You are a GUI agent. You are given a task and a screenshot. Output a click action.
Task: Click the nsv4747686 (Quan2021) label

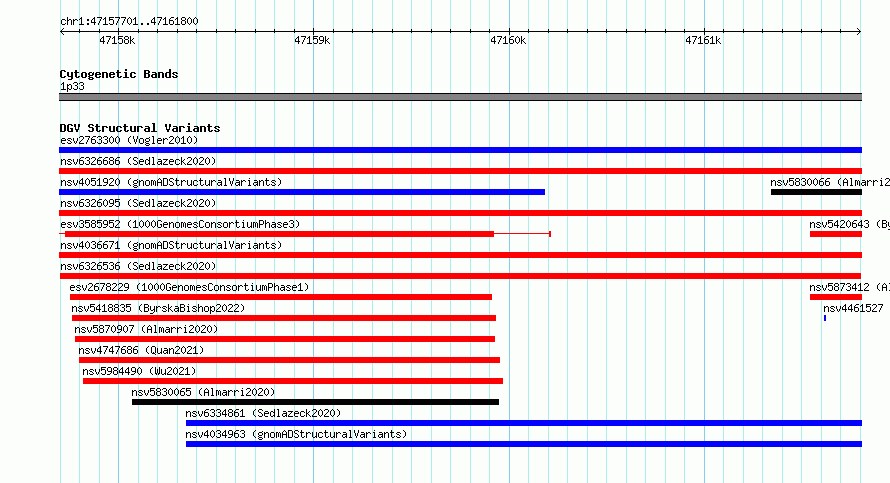pos(141,350)
